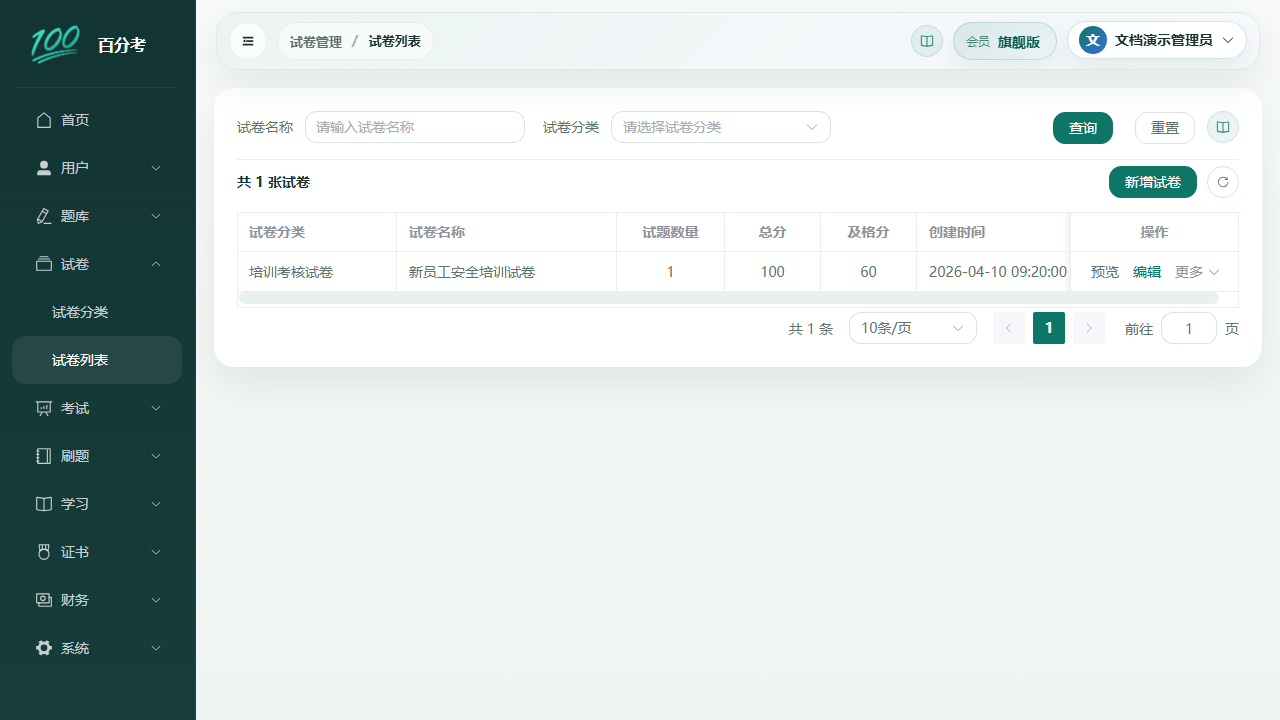Select page 1 in pagination
The image size is (1280, 720).
[x=1049, y=328]
